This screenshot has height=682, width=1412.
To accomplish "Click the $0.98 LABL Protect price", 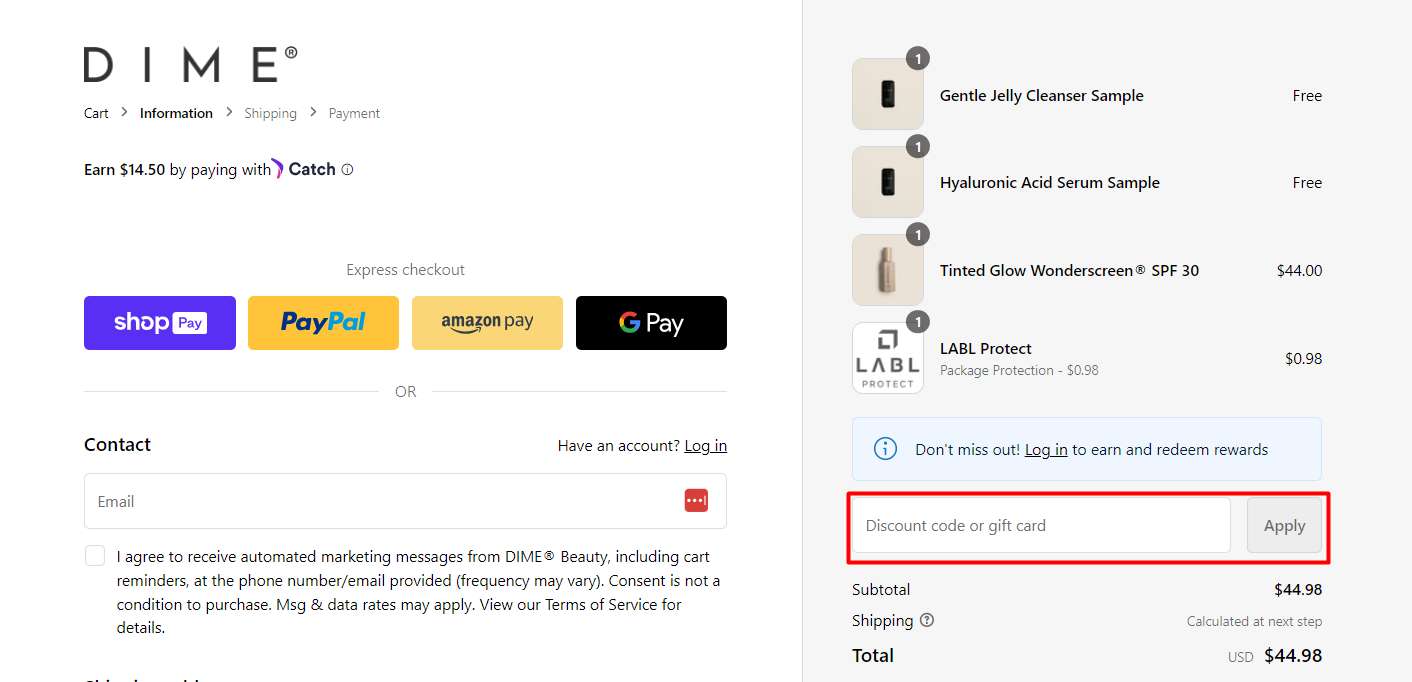I will [1303, 358].
